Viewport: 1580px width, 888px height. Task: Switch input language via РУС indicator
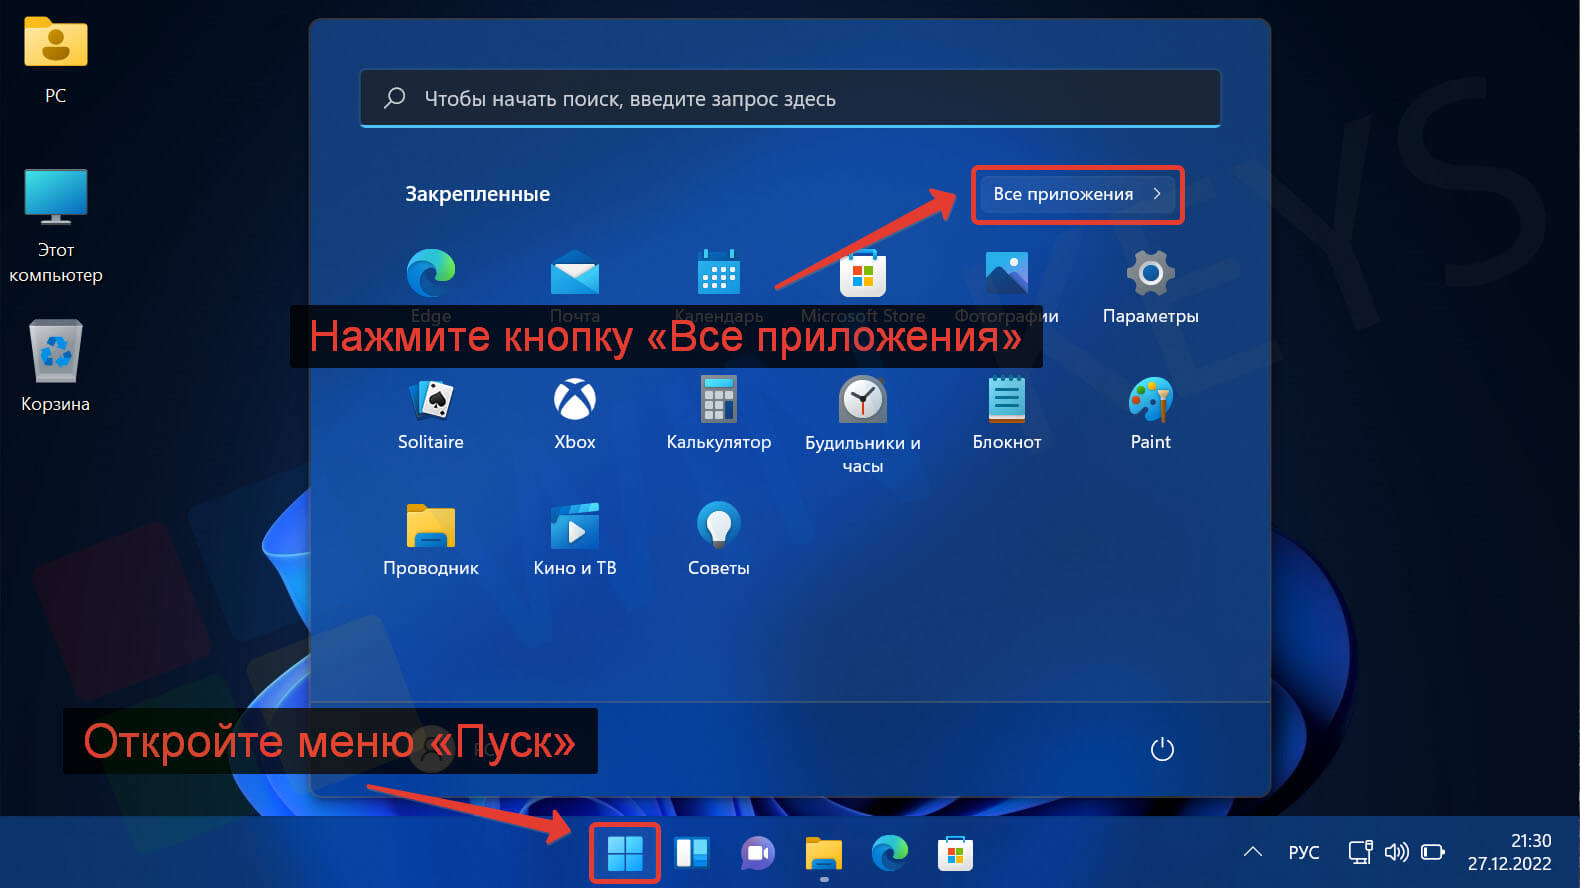1303,852
